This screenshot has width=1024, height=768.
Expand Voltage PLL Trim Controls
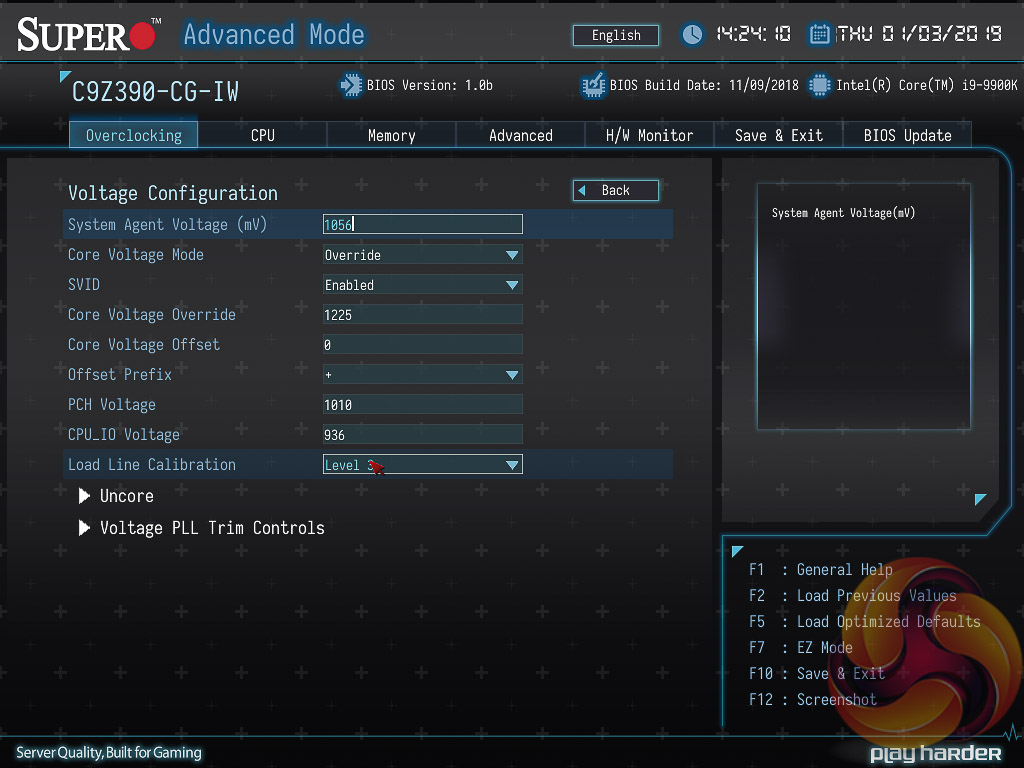[211, 528]
